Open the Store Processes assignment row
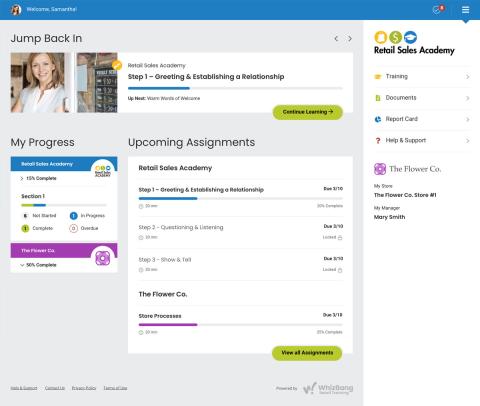Image resolution: width=480 pixels, height=406 pixels. click(240, 324)
